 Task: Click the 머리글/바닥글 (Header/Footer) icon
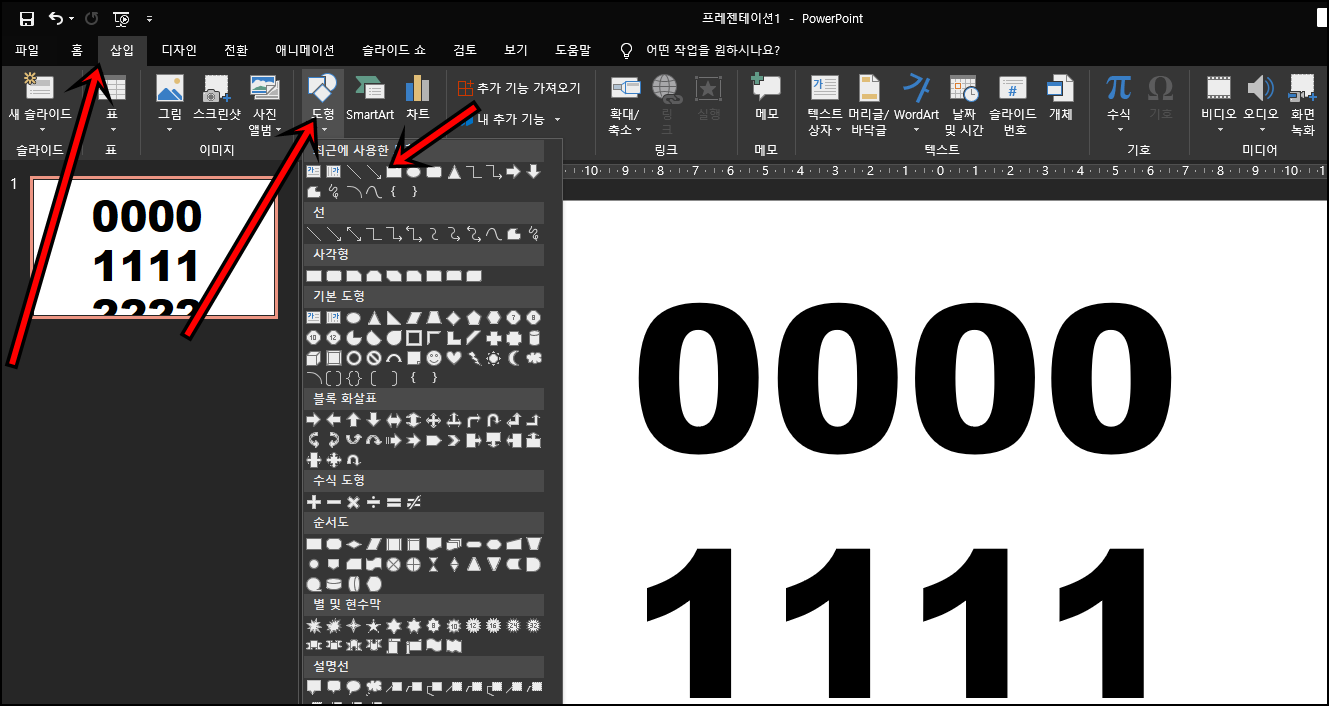click(x=868, y=88)
